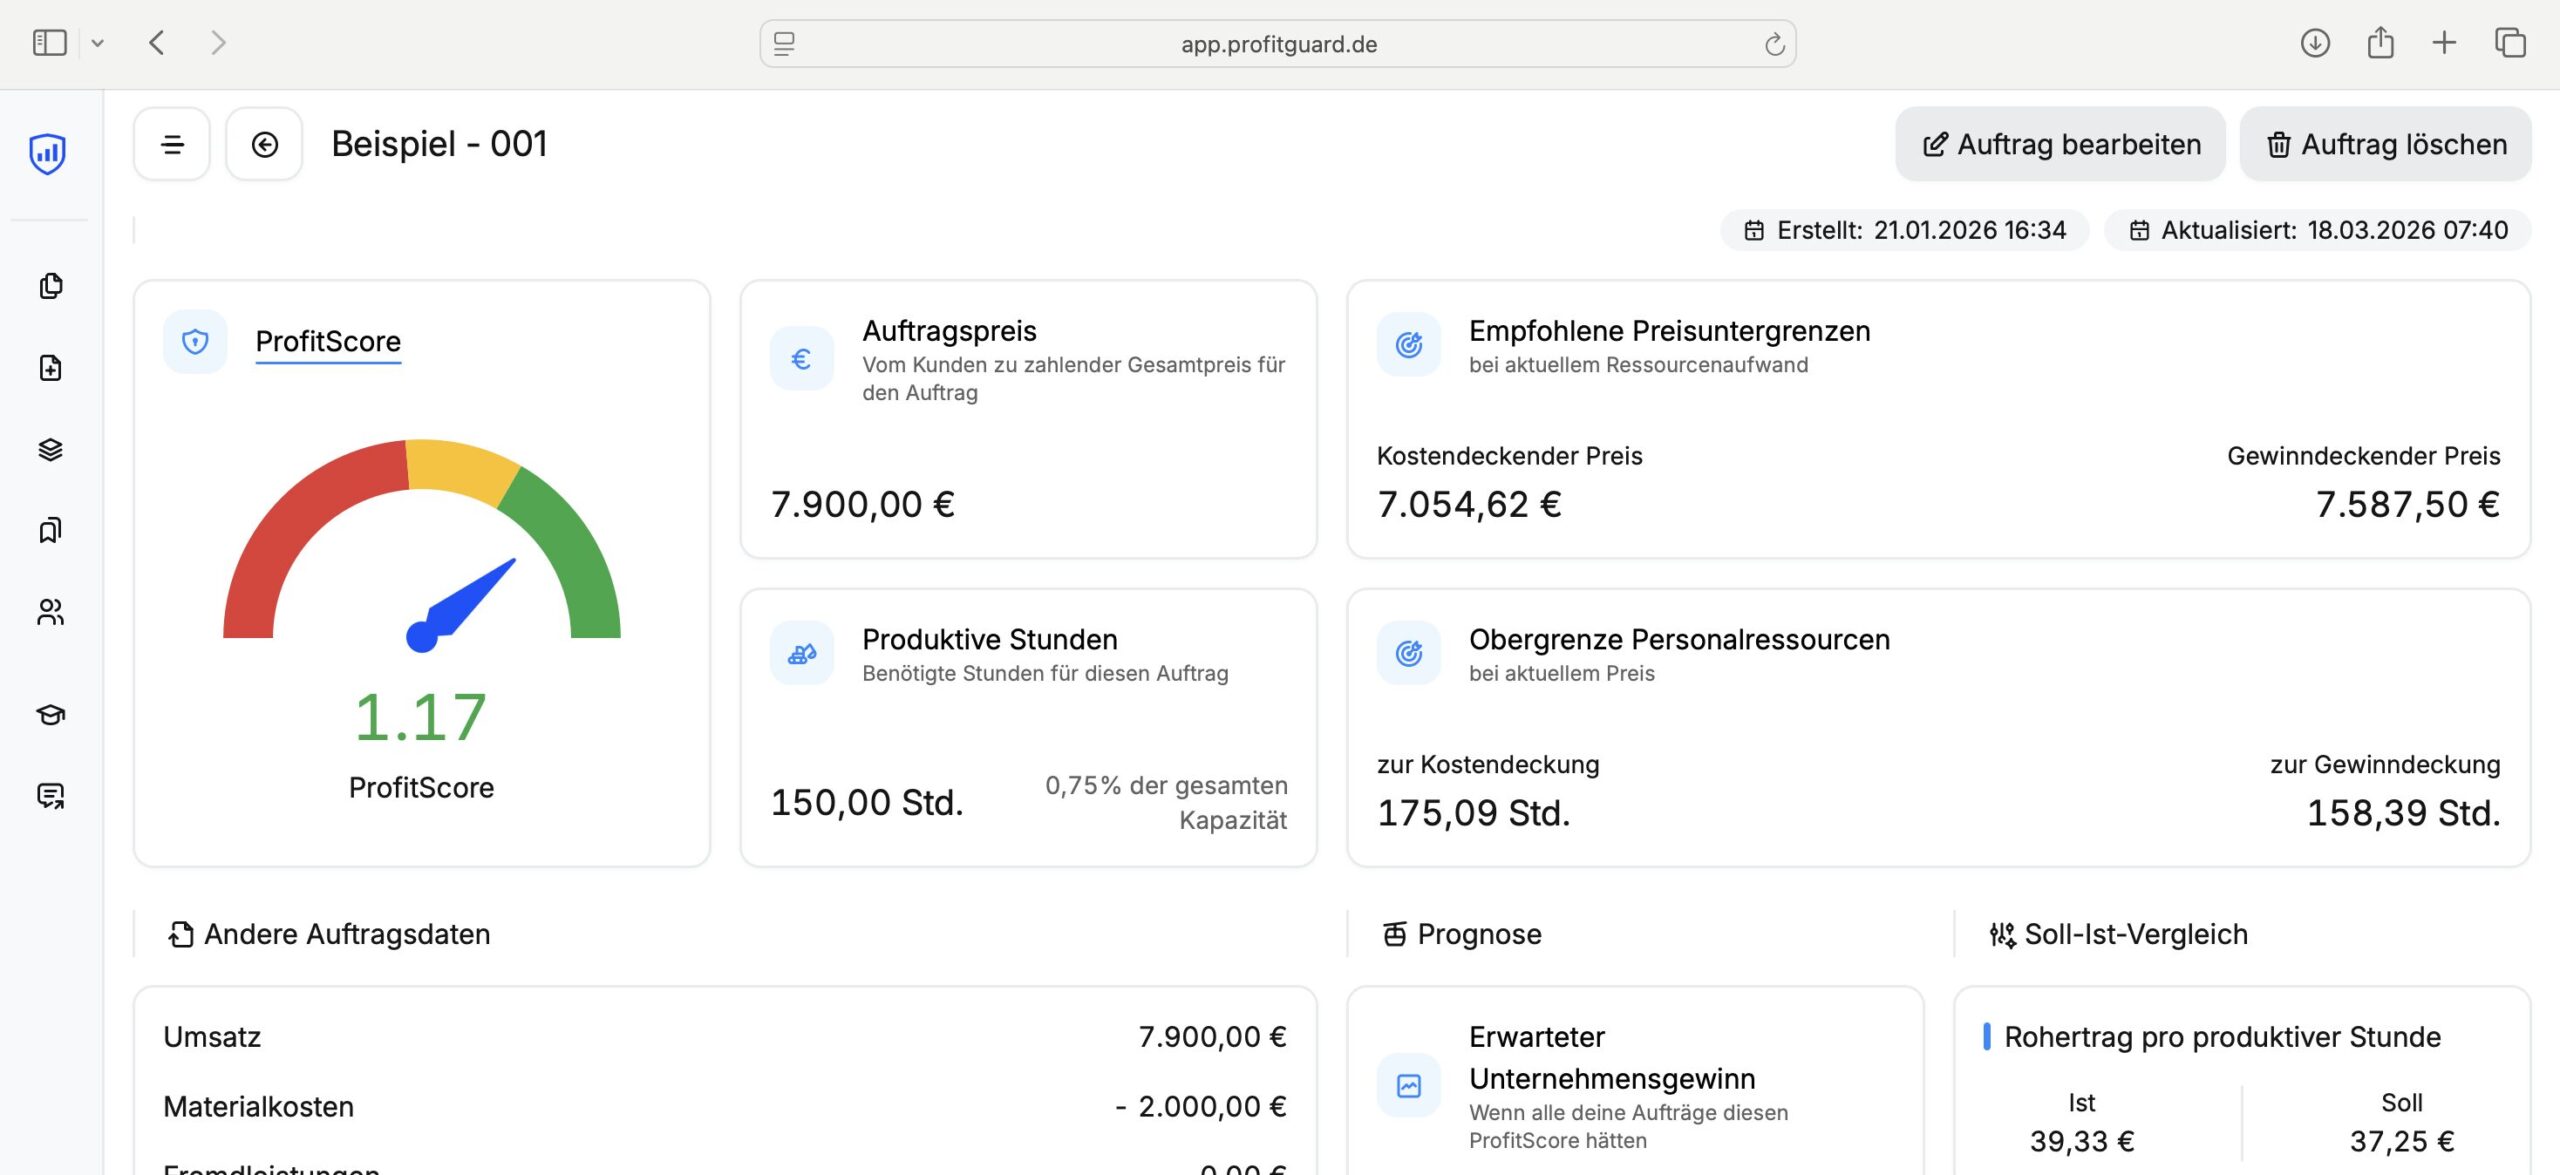This screenshot has height=1175, width=2560.
Task: Open a new Safari tab
Action: [x=2444, y=43]
